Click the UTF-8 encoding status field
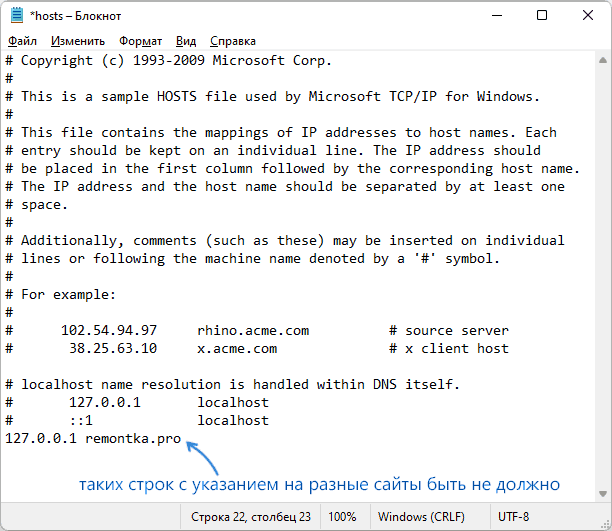Screen dimensions: 612x531 (513, 517)
